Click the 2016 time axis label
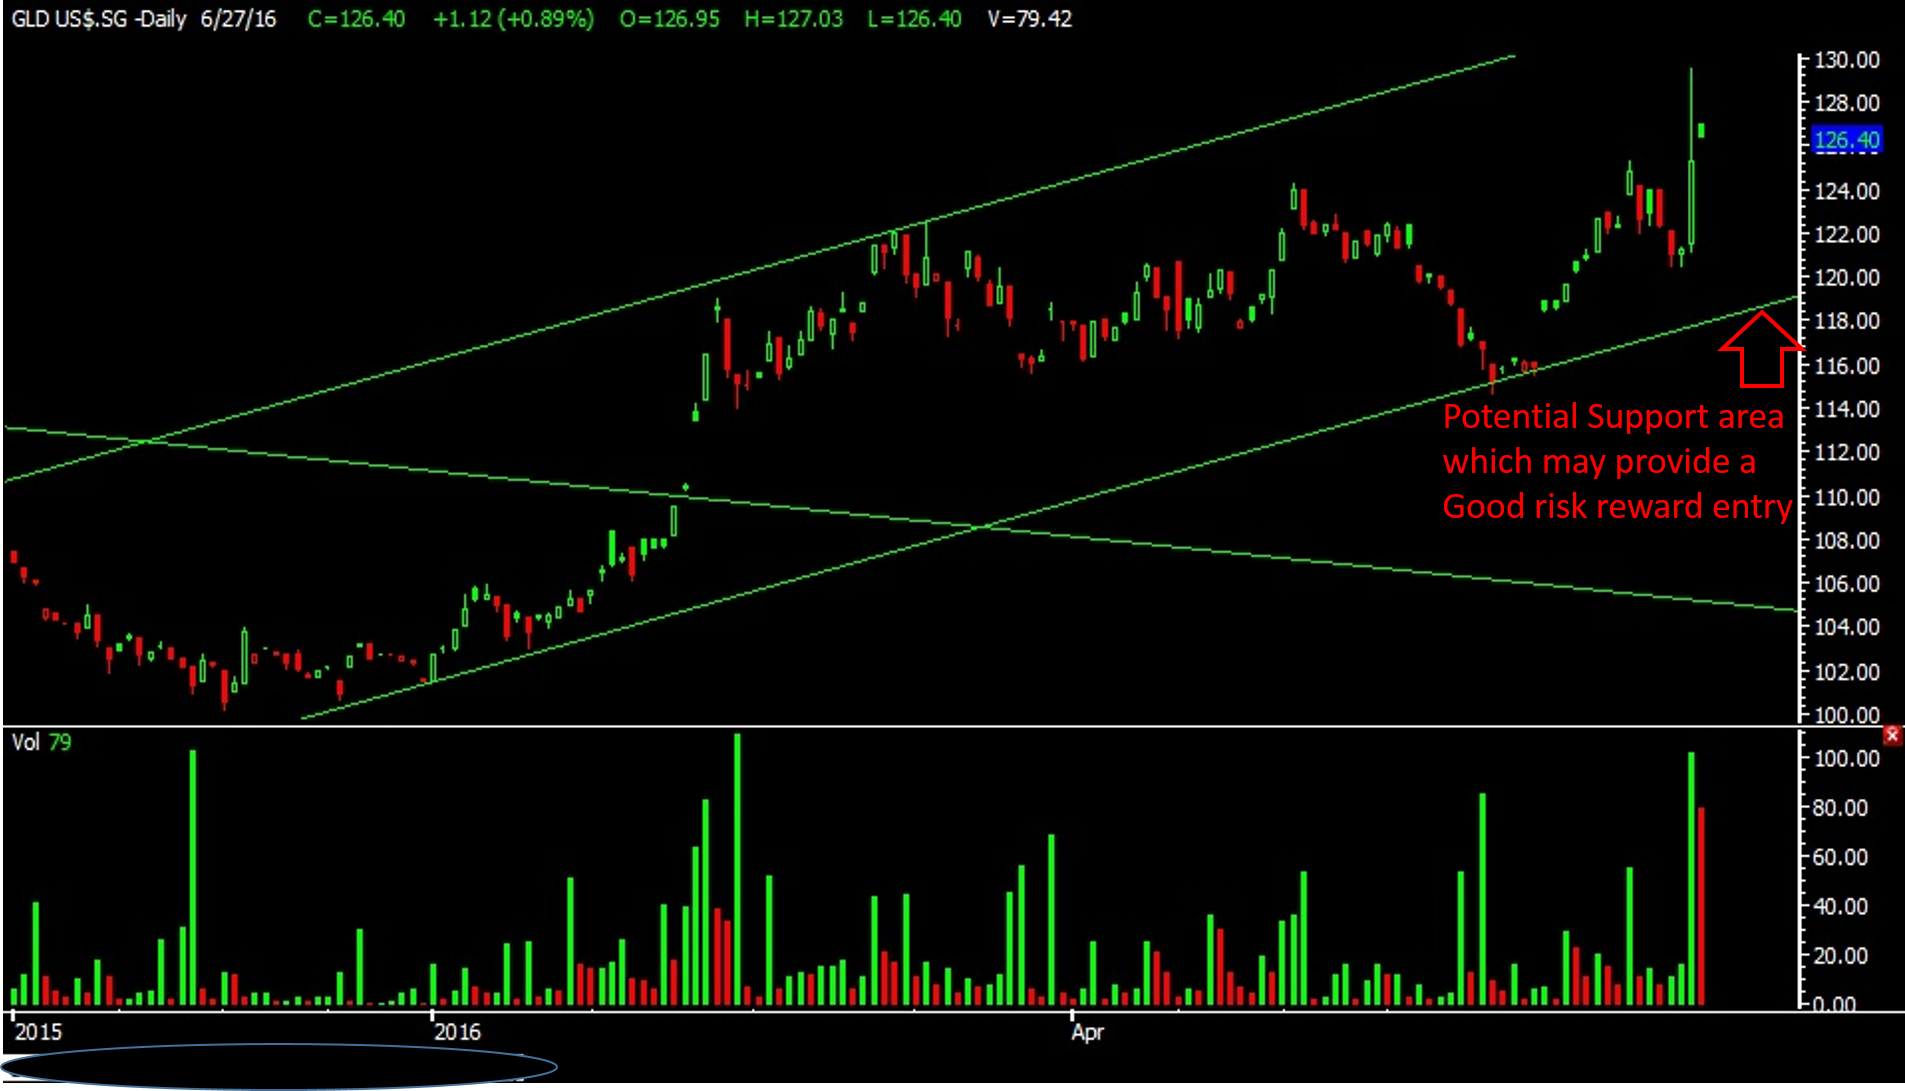Viewport: 1905px width, 1091px height. [457, 1032]
